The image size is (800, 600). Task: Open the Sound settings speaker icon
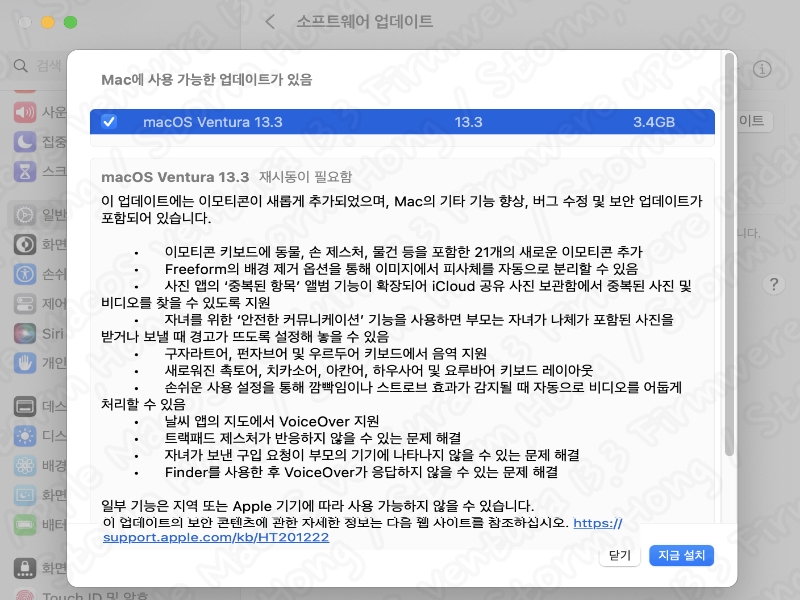click(25, 112)
